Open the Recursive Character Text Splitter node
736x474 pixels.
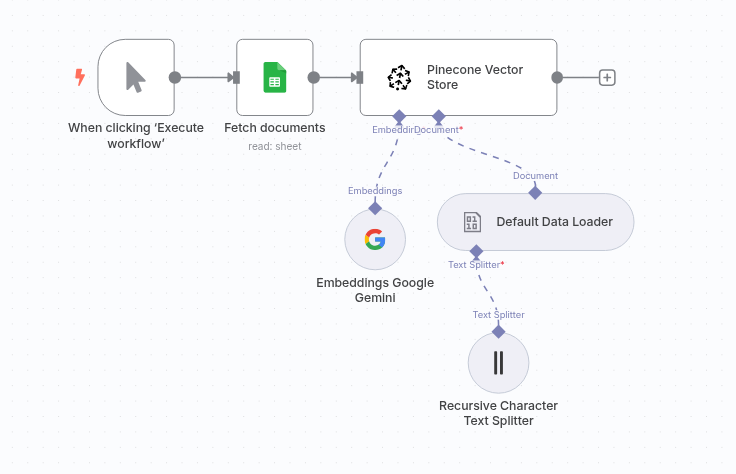(498, 363)
